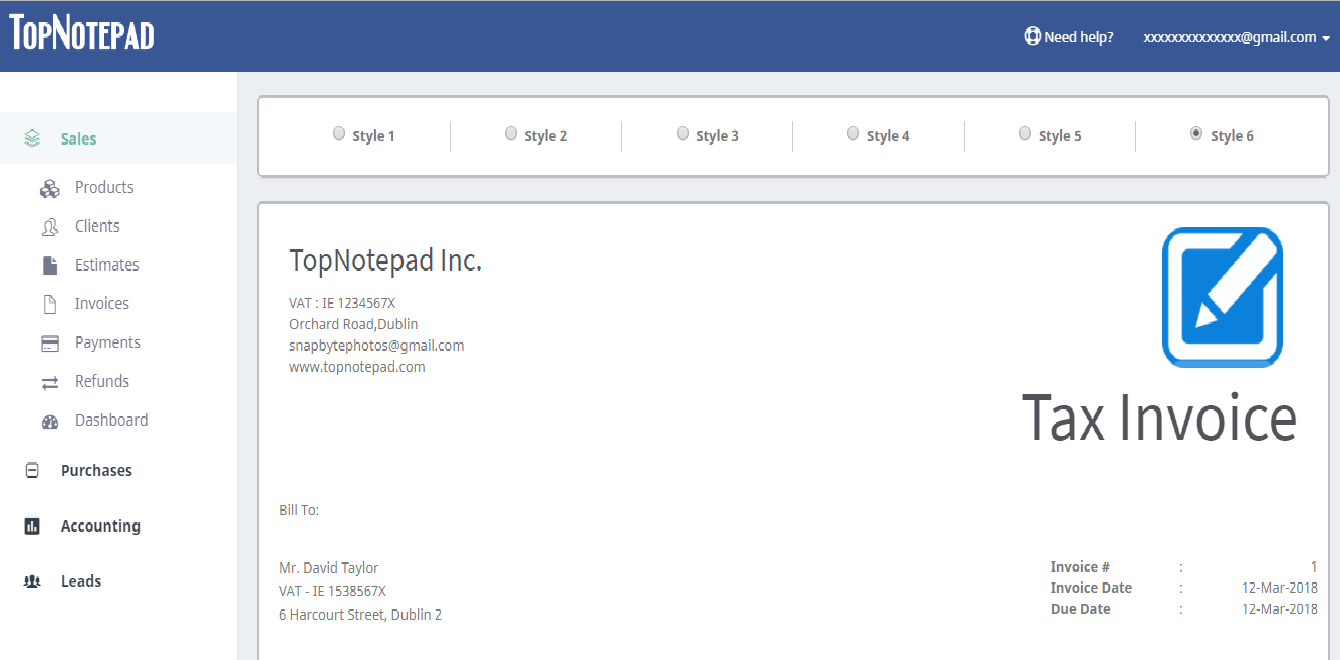Click the Dashboard gauge icon
The width and height of the screenshot is (1340, 660).
[50, 421]
